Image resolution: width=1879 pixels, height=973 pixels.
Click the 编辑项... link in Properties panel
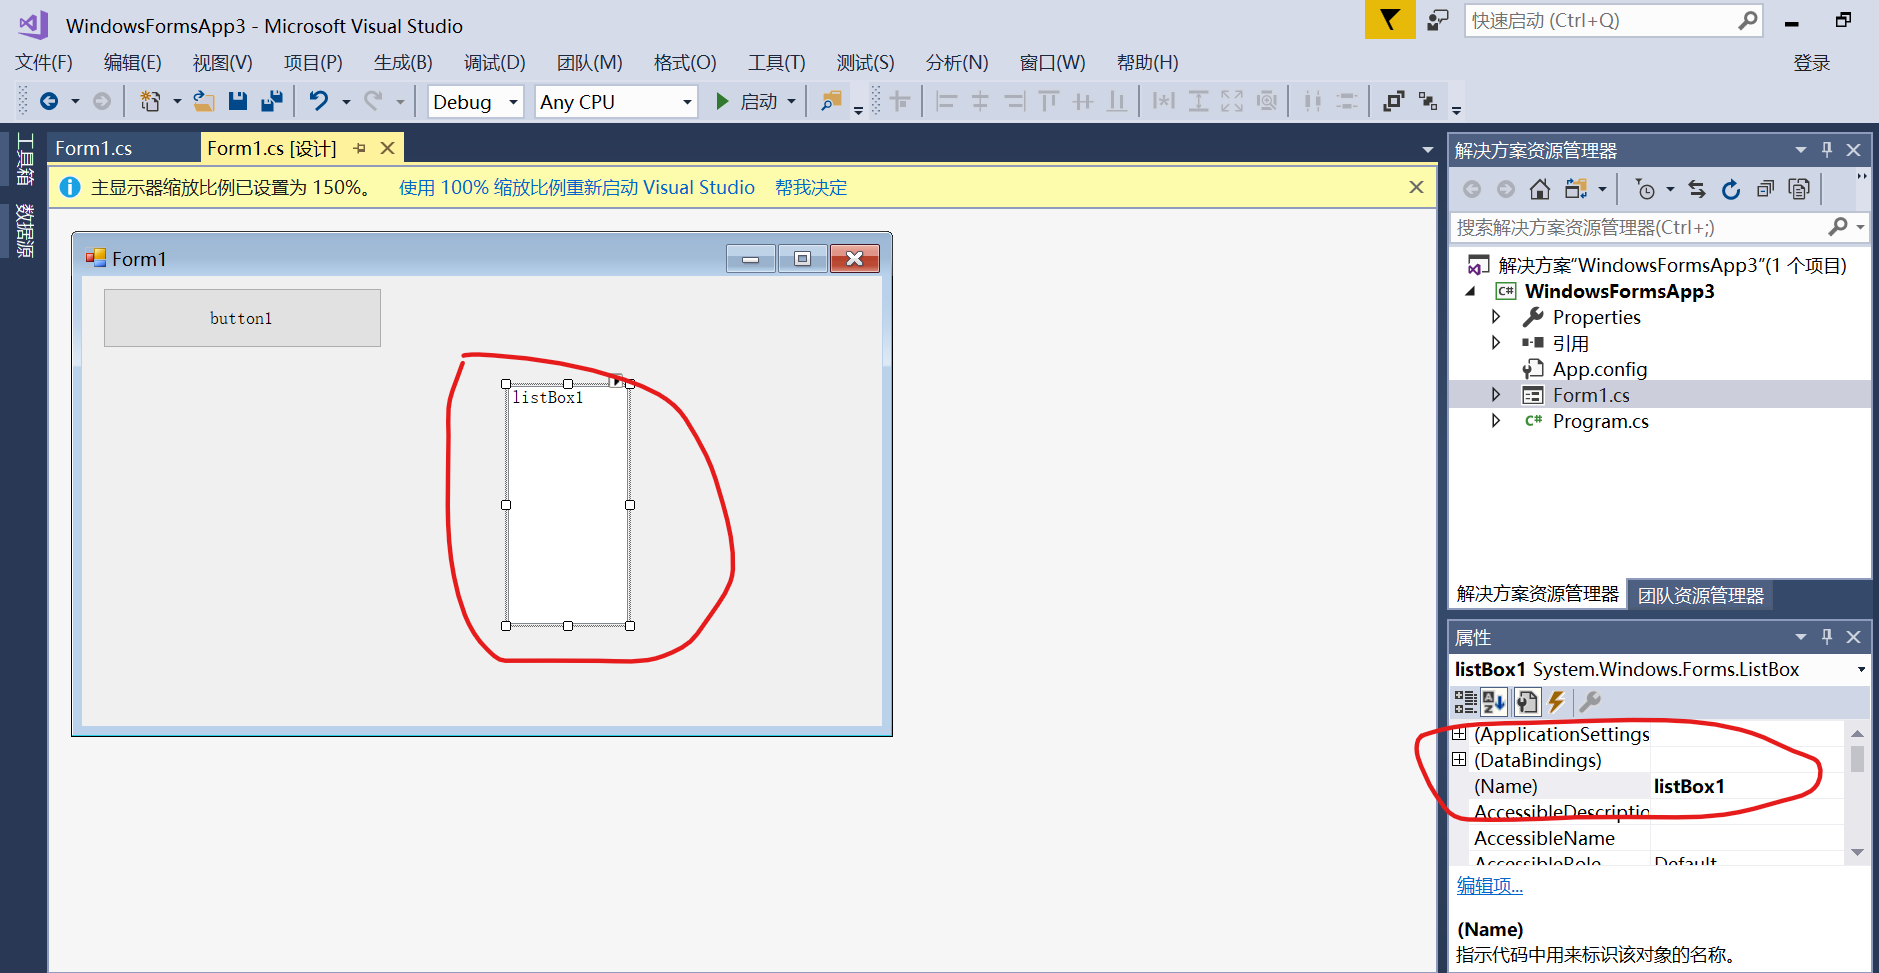(1488, 885)
